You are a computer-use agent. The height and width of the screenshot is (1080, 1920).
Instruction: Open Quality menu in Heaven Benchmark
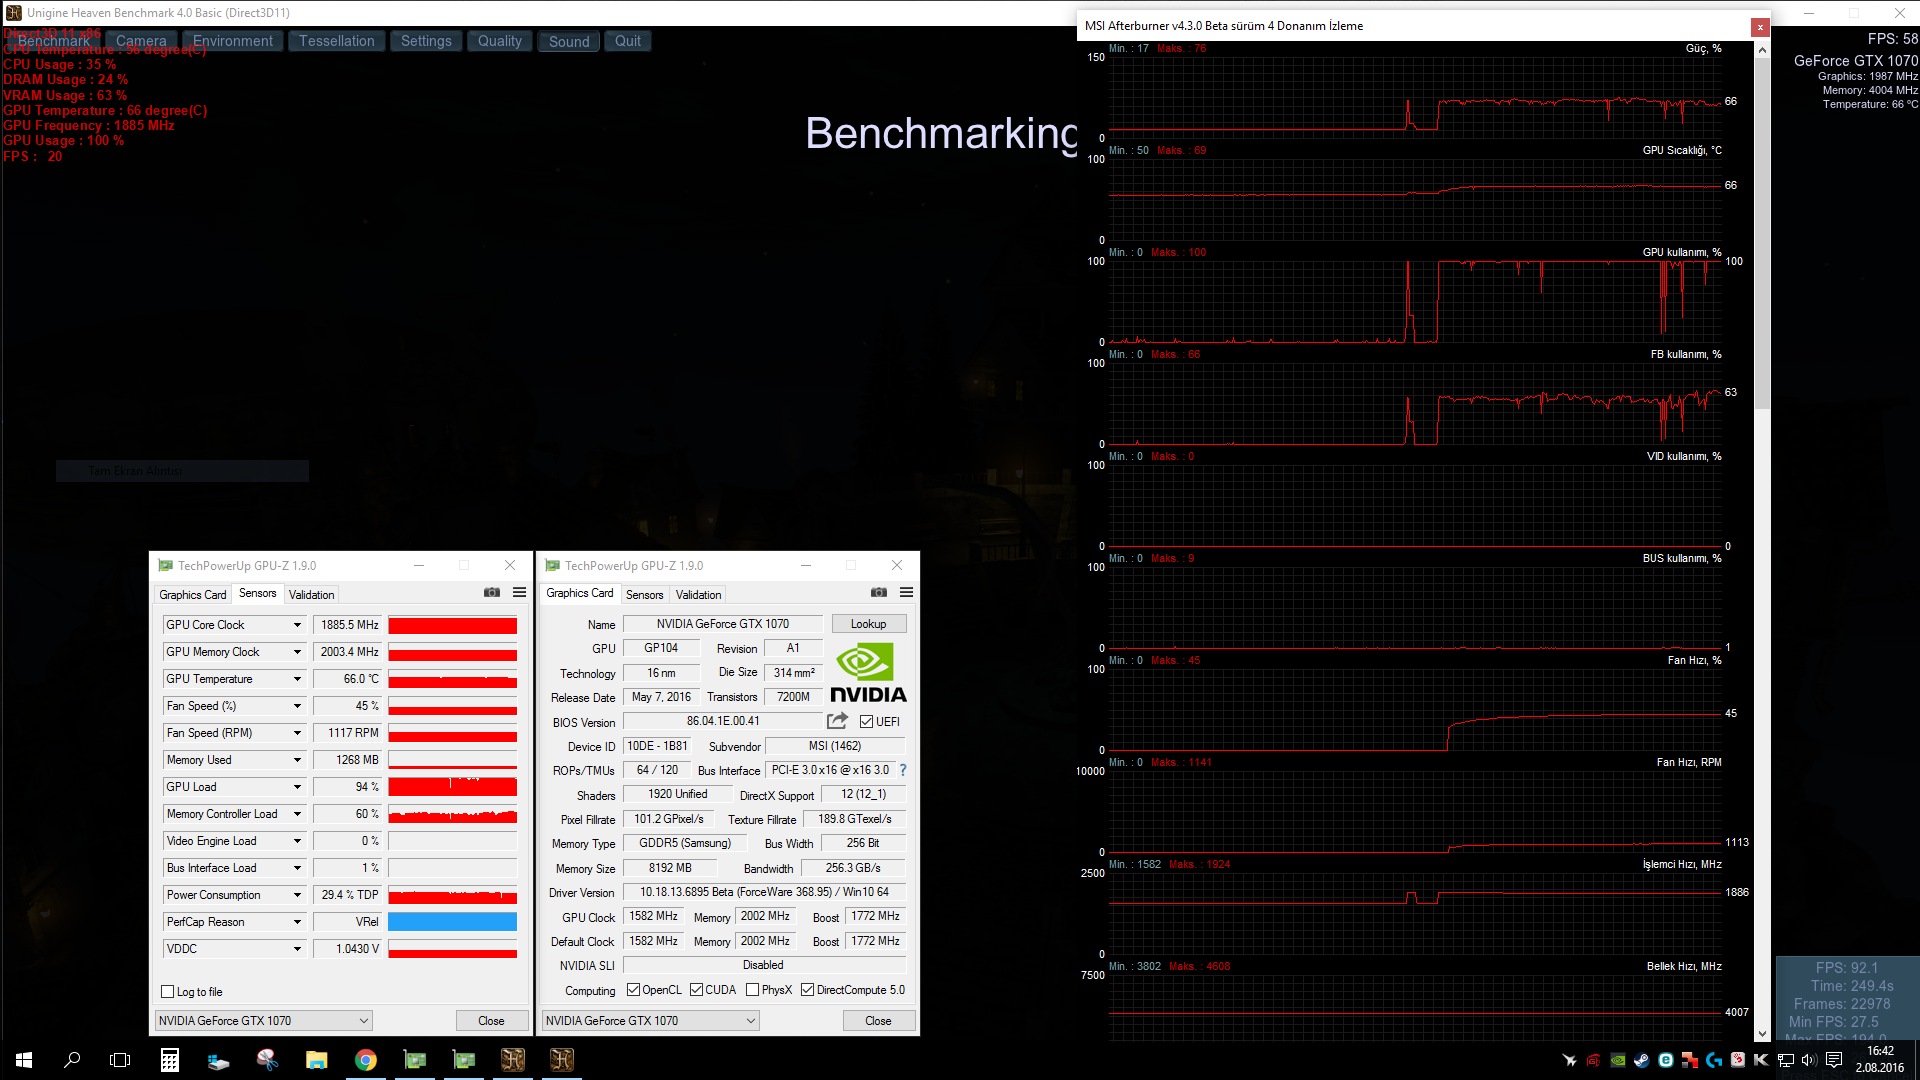[x=500, y=41]
